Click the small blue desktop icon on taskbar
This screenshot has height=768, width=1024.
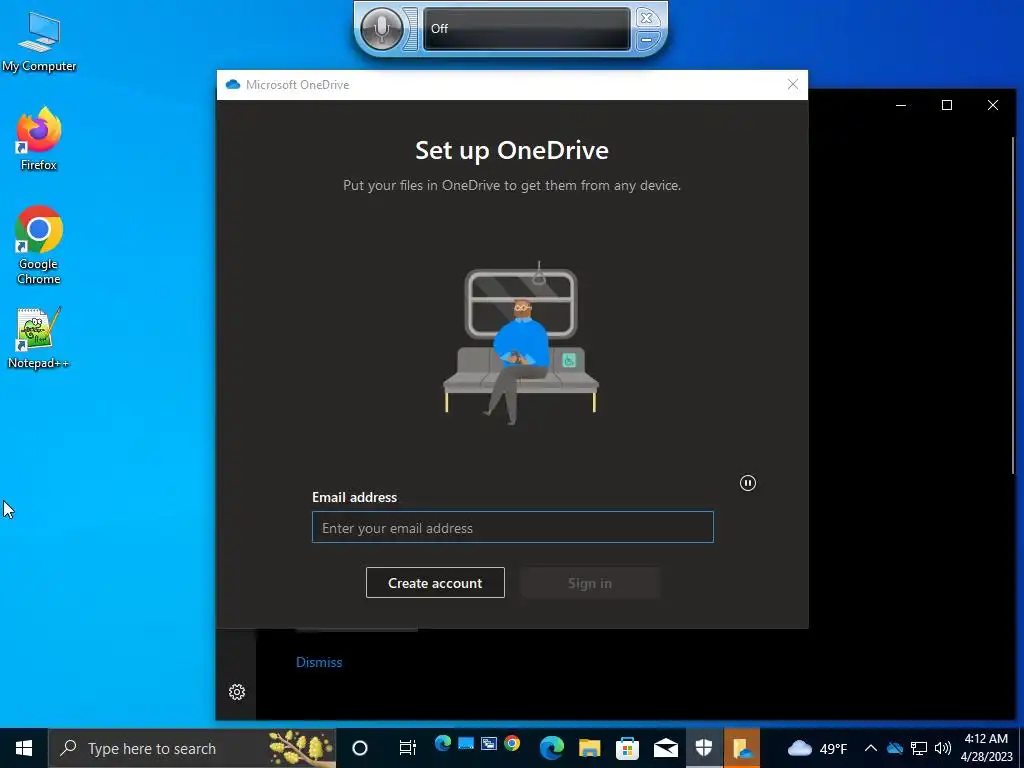[466, 743]
